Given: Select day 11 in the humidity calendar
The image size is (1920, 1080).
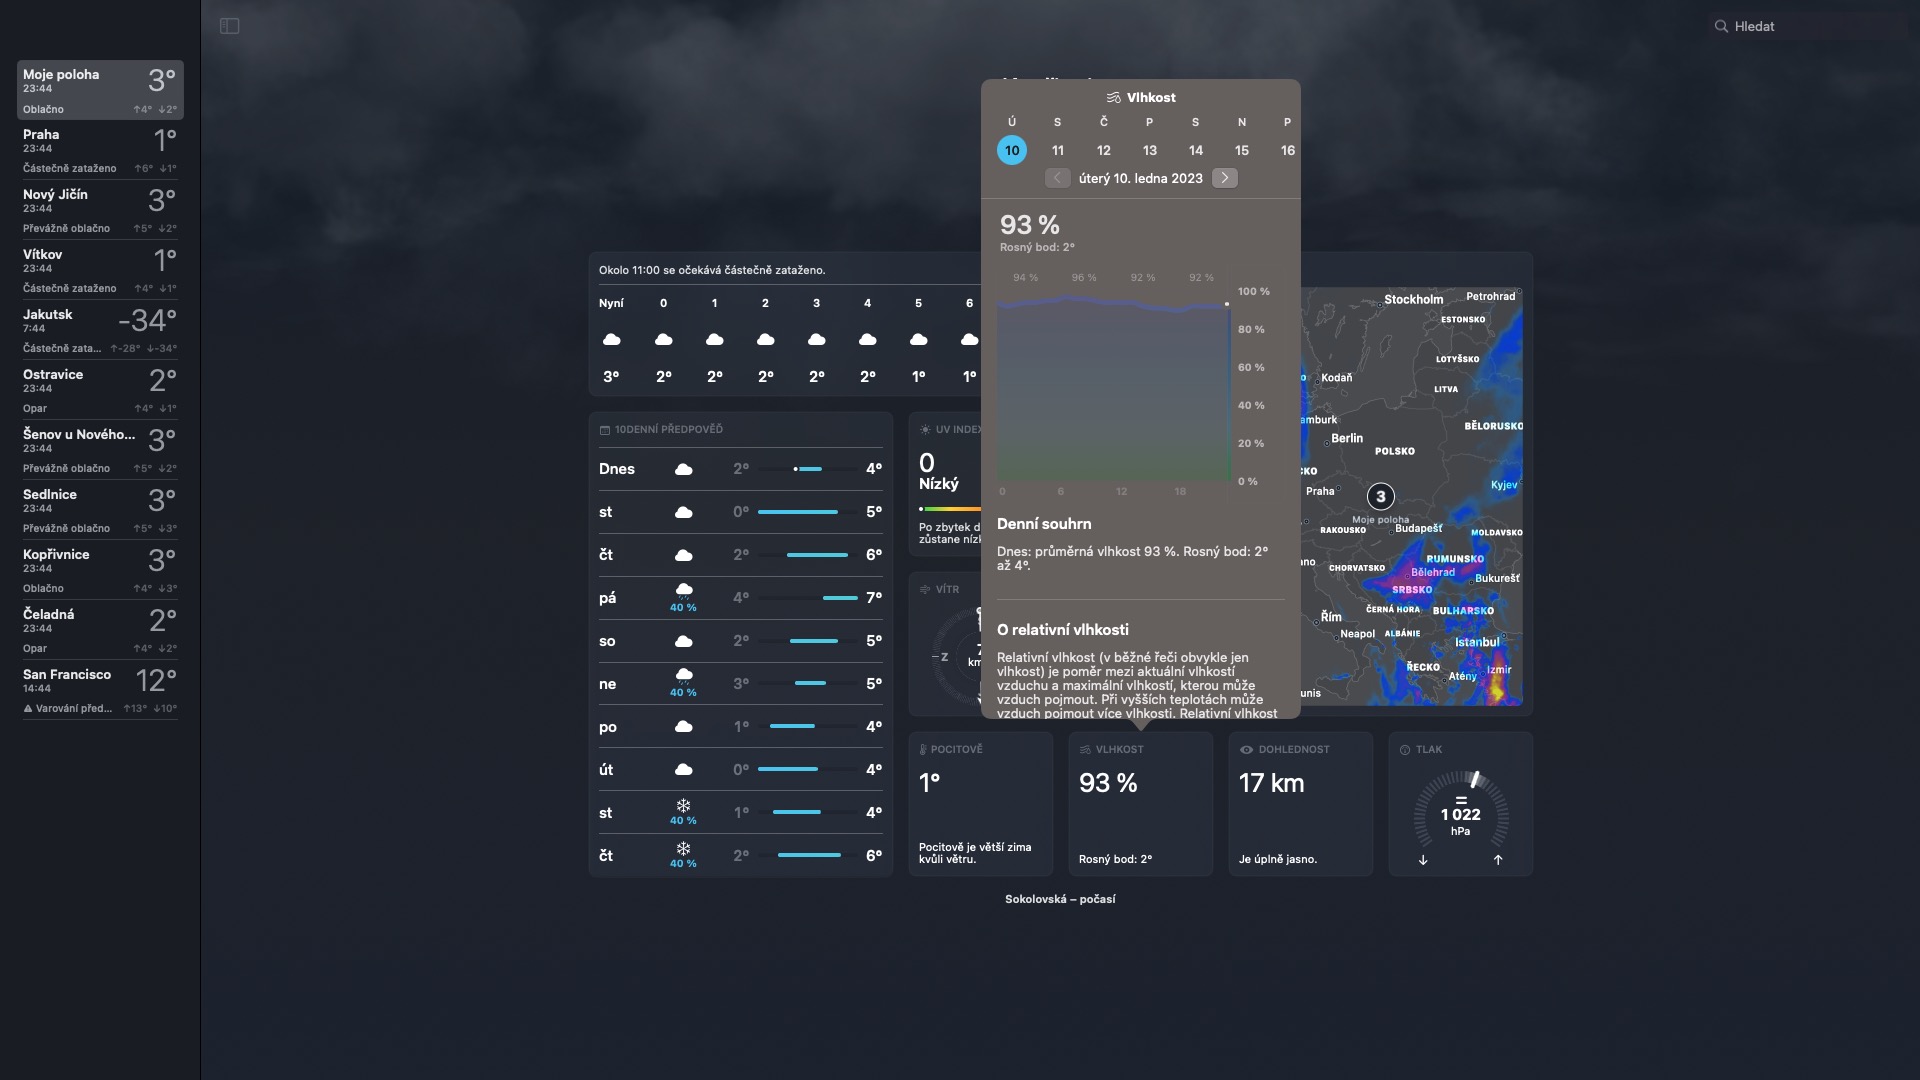Looking at the screenshot, I should click(1057, 150).
